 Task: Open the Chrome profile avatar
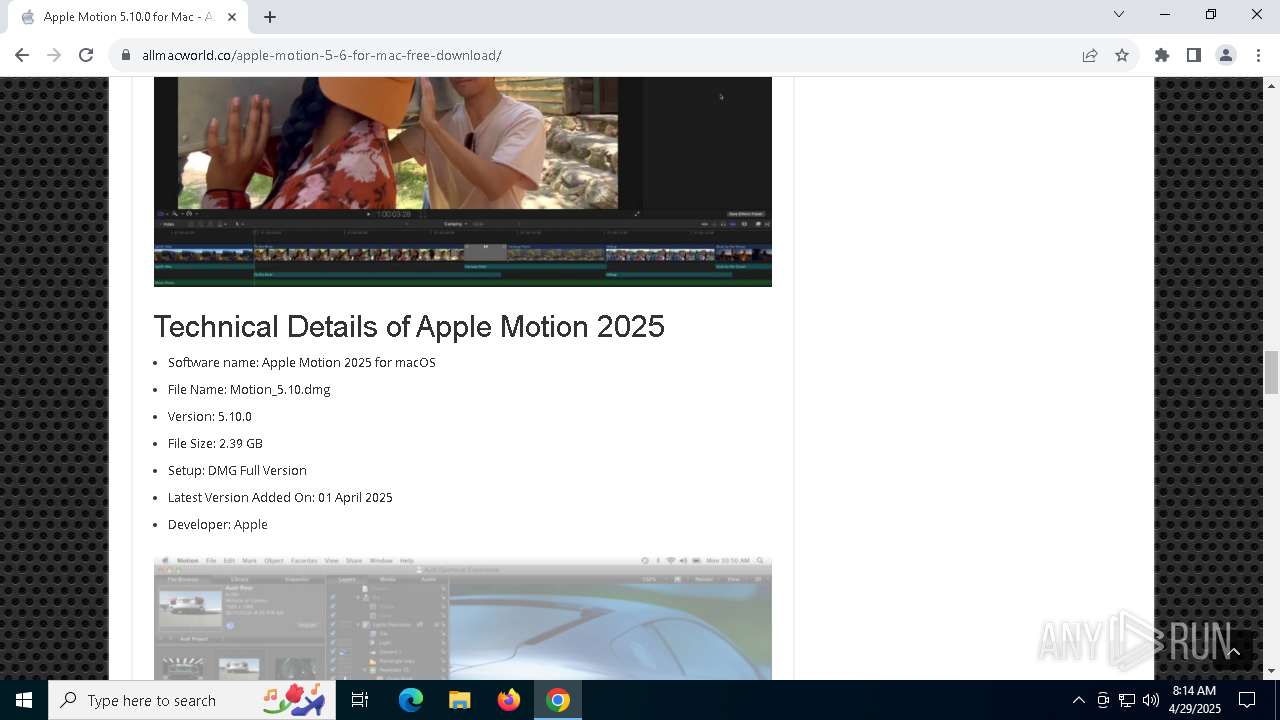(1226, 55)
